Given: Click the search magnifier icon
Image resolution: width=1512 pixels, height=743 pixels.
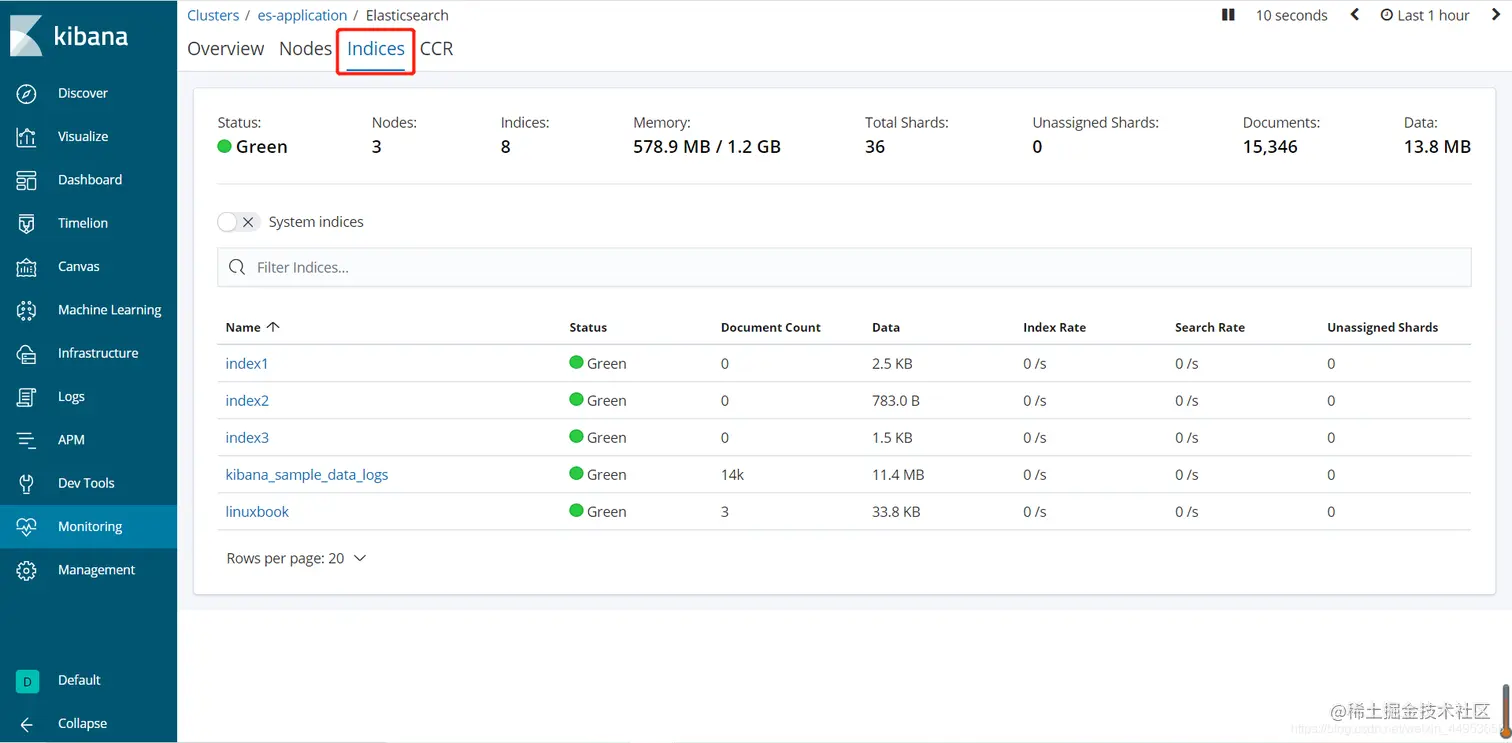Looking at the screenshot, I should point(237,267).
